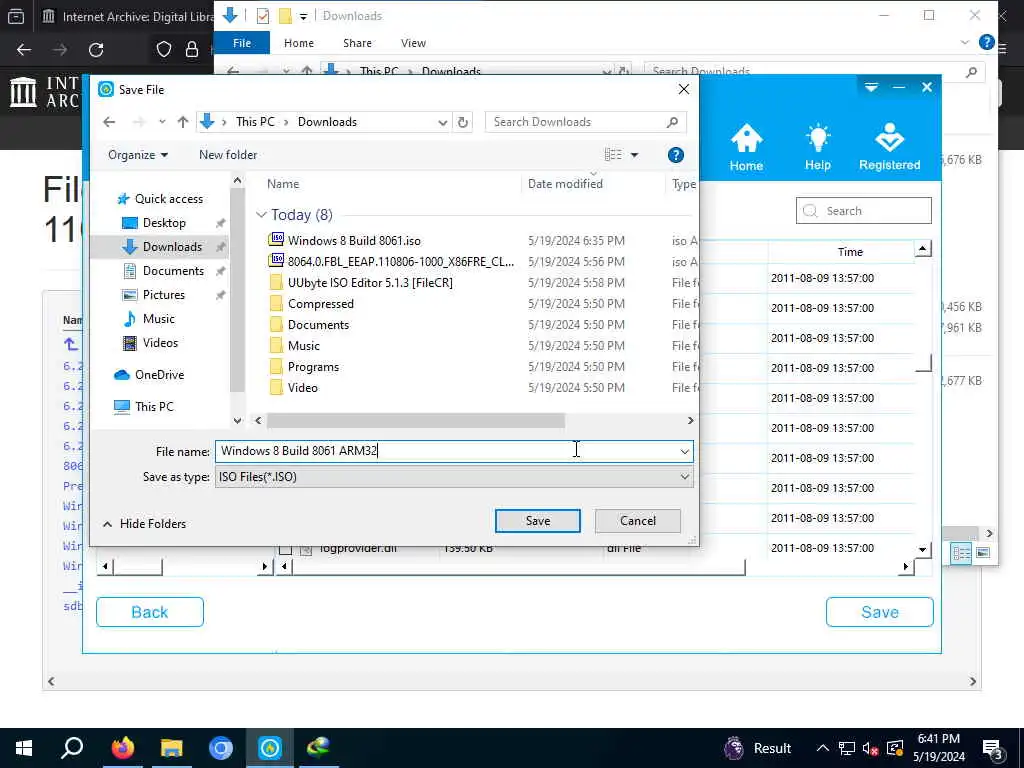Open Share tab in Explorer window
The width and height of the screenshot is (1024, 768).
357,43
